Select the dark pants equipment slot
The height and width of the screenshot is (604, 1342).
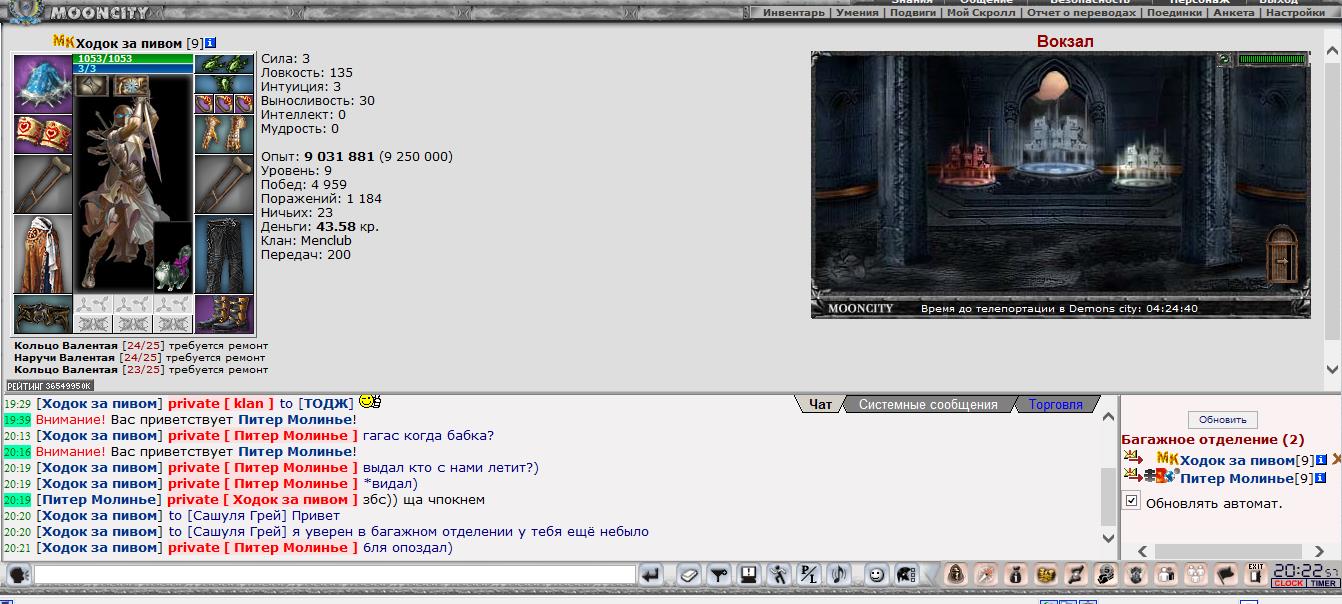224,254
